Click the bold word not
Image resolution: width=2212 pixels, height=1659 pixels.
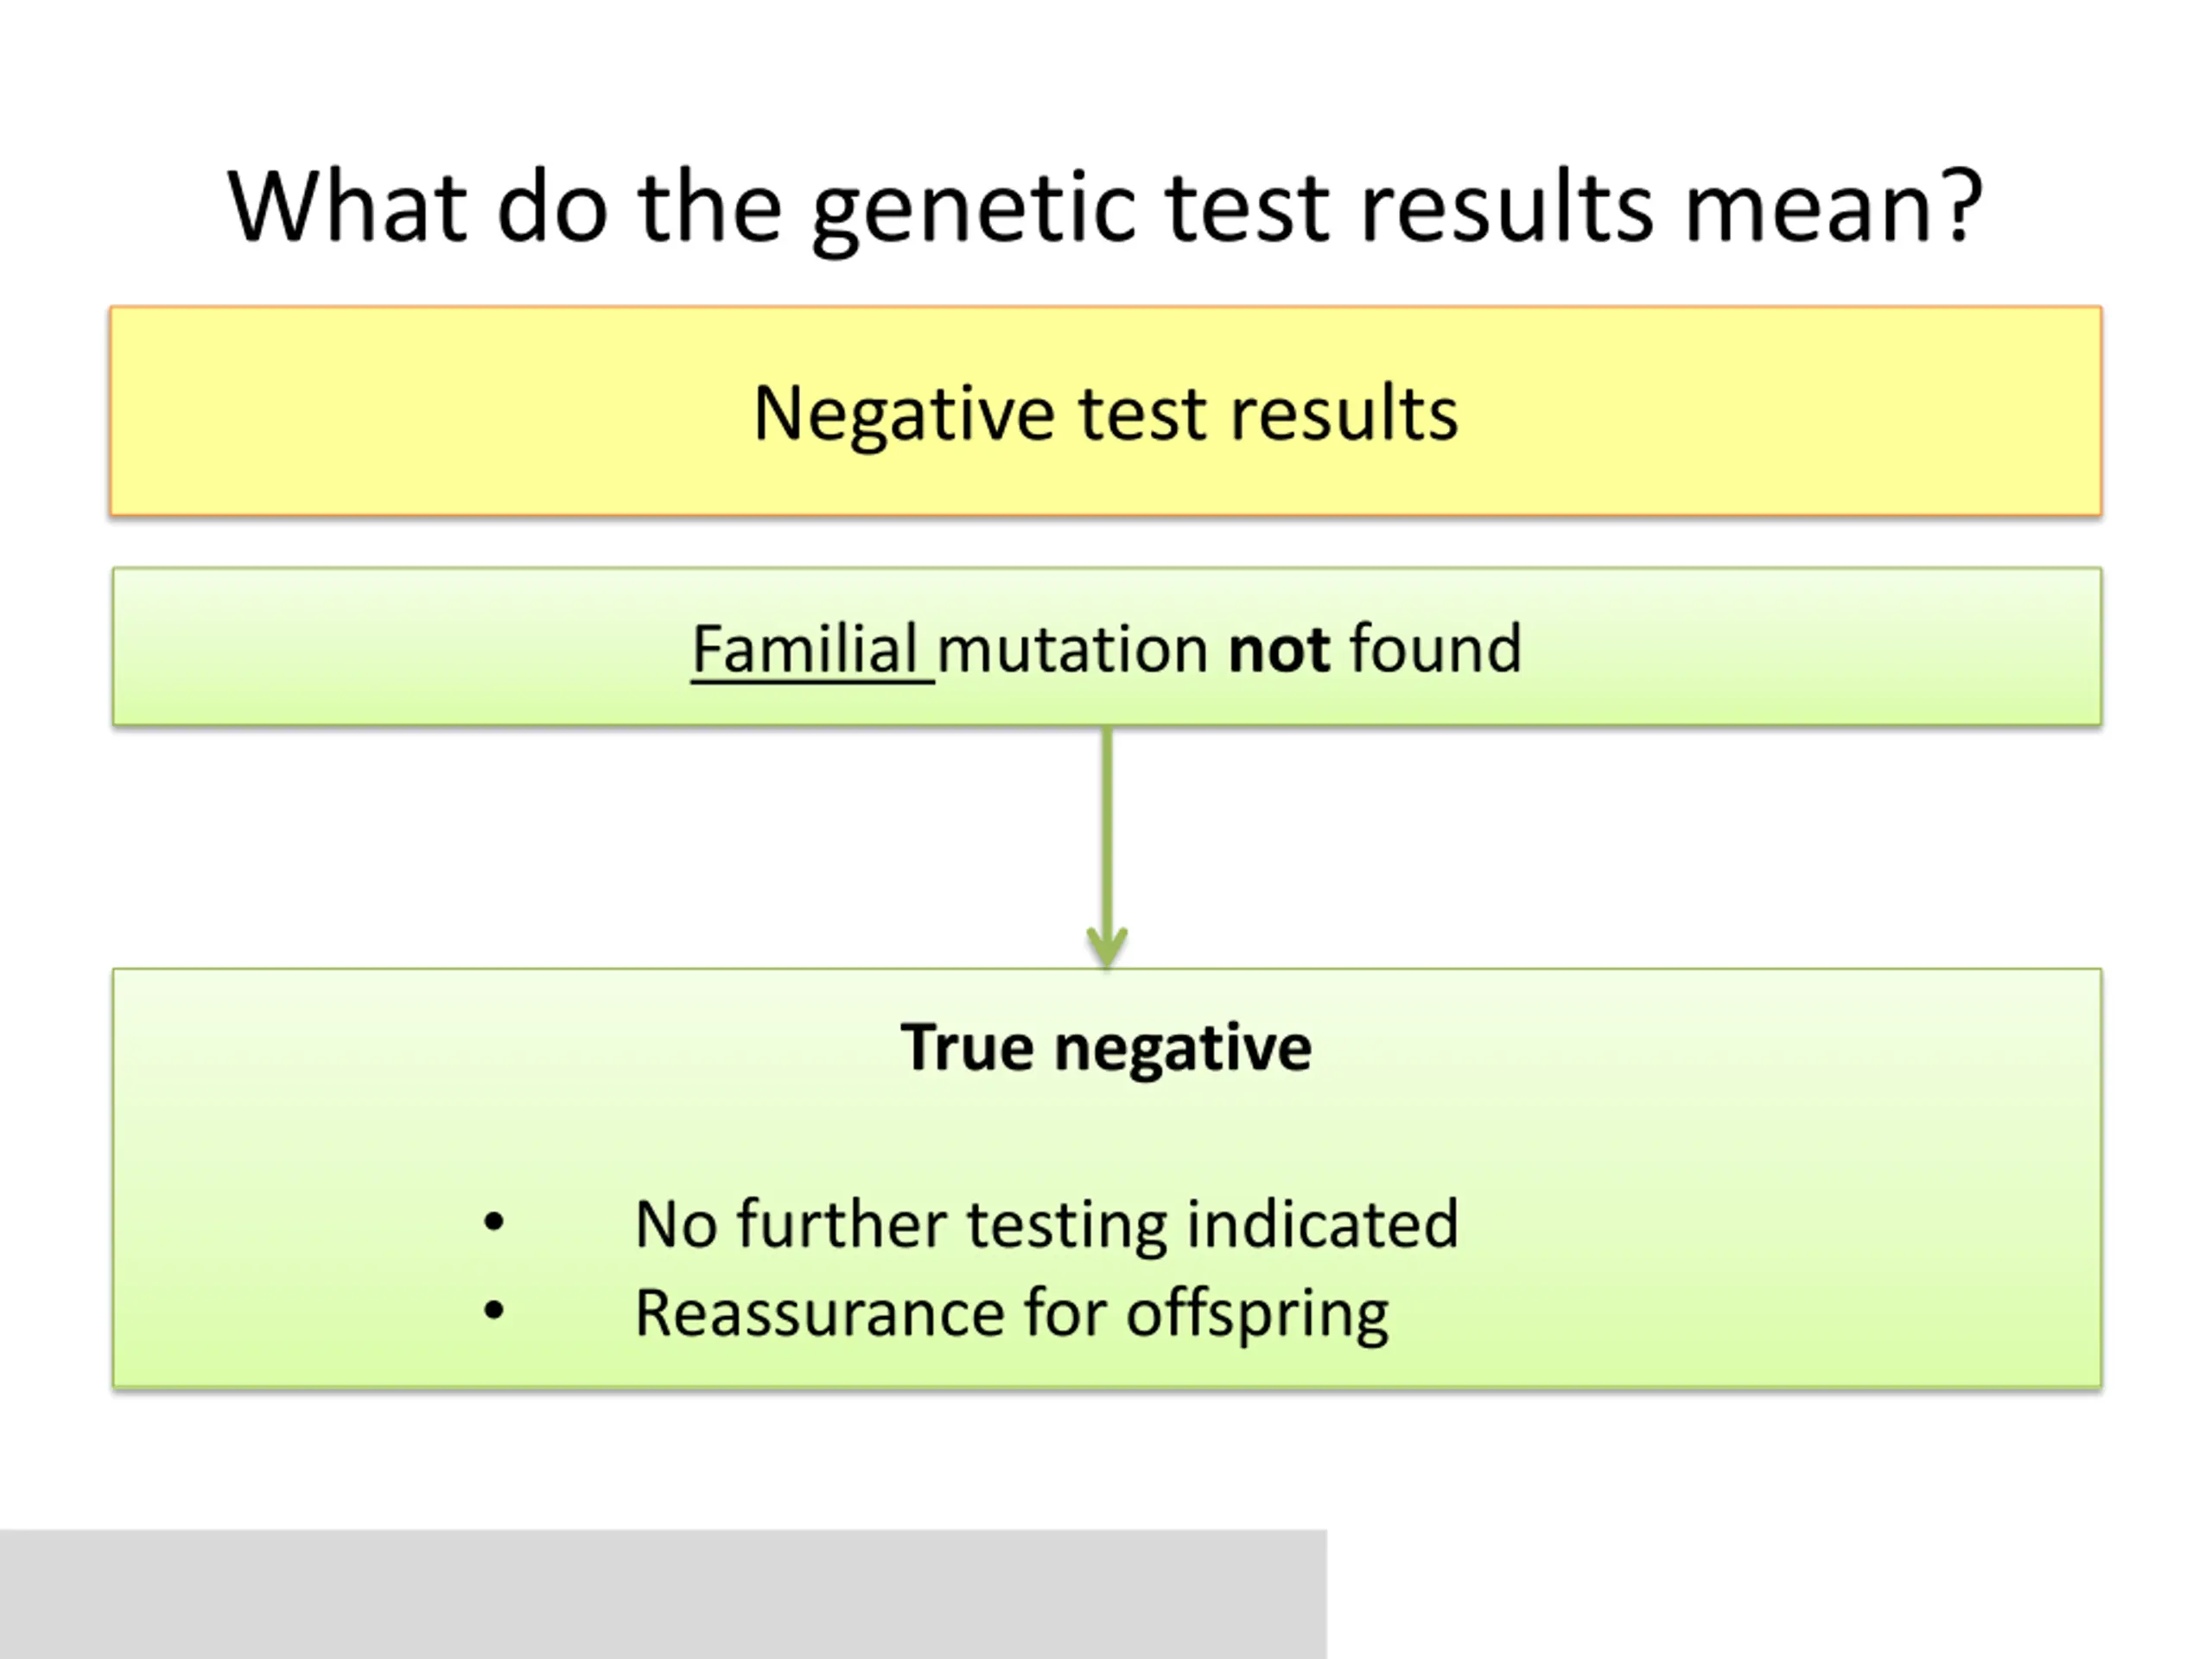1278,649
